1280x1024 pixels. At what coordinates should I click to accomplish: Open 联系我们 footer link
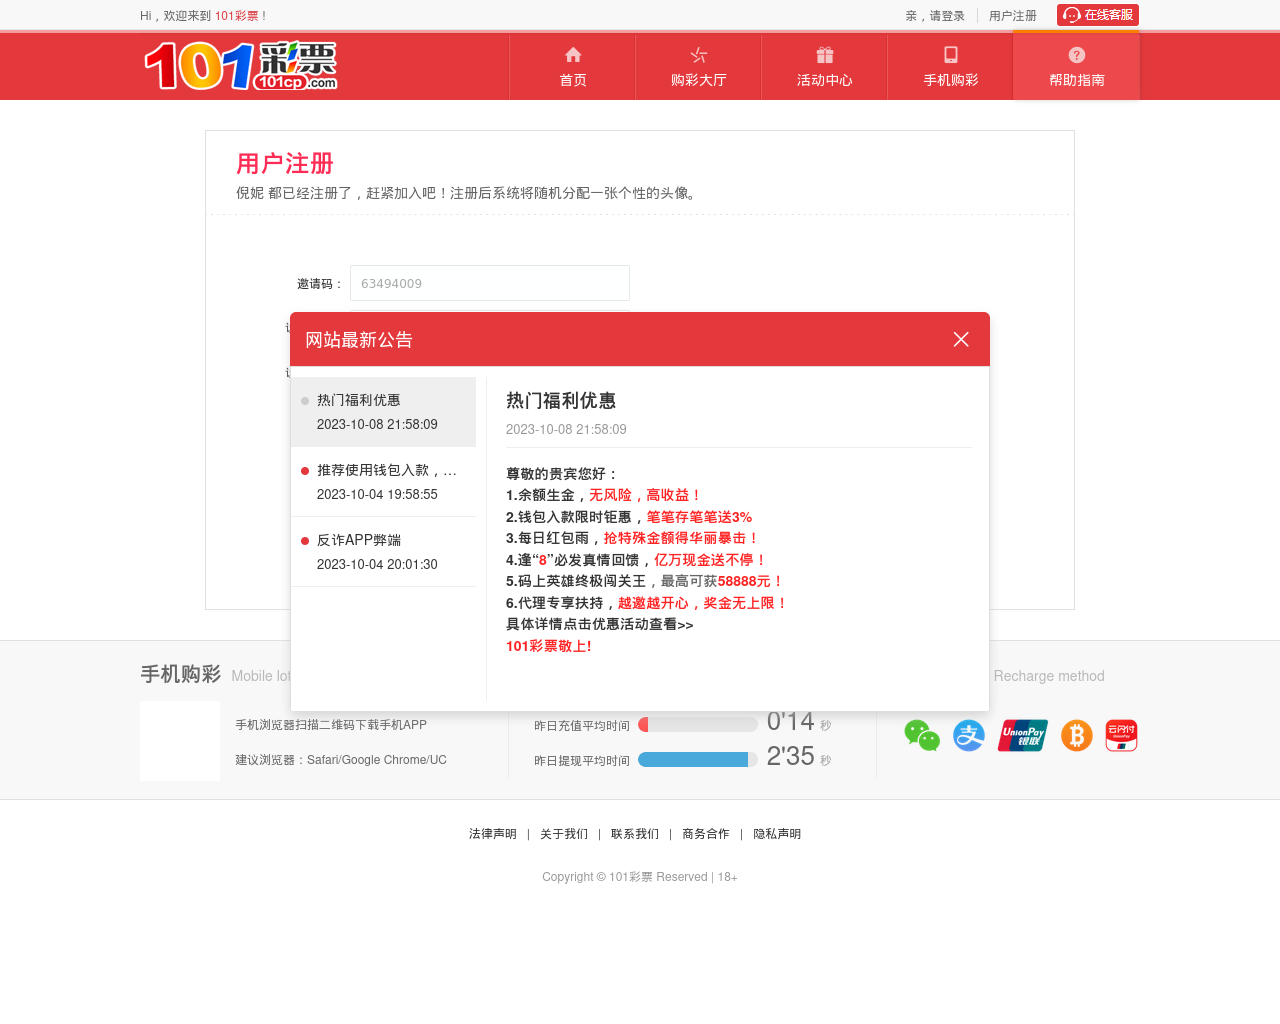[635, 834]
